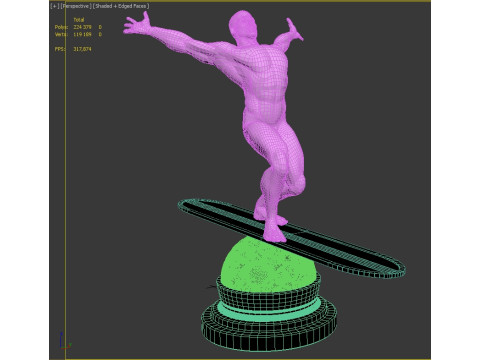Viewport: 480px width, 360px height.
Task: Open the [+] viewport general menu
Action: 54,6
